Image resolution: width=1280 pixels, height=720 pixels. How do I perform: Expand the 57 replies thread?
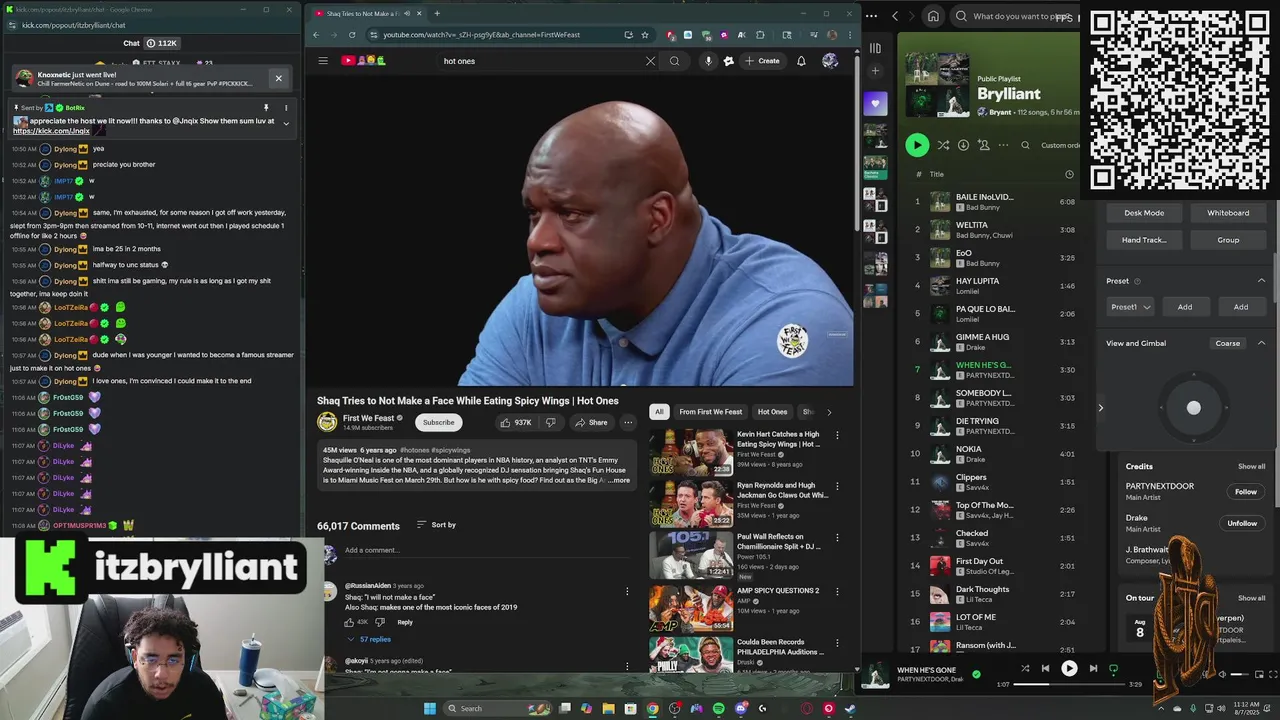(x=369, y=639)
